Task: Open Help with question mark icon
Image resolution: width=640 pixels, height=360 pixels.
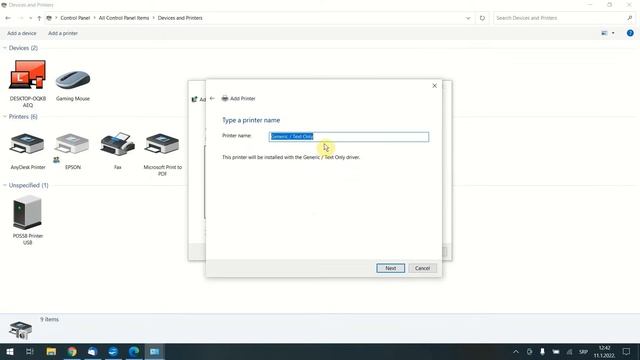Action: point(630,33)
